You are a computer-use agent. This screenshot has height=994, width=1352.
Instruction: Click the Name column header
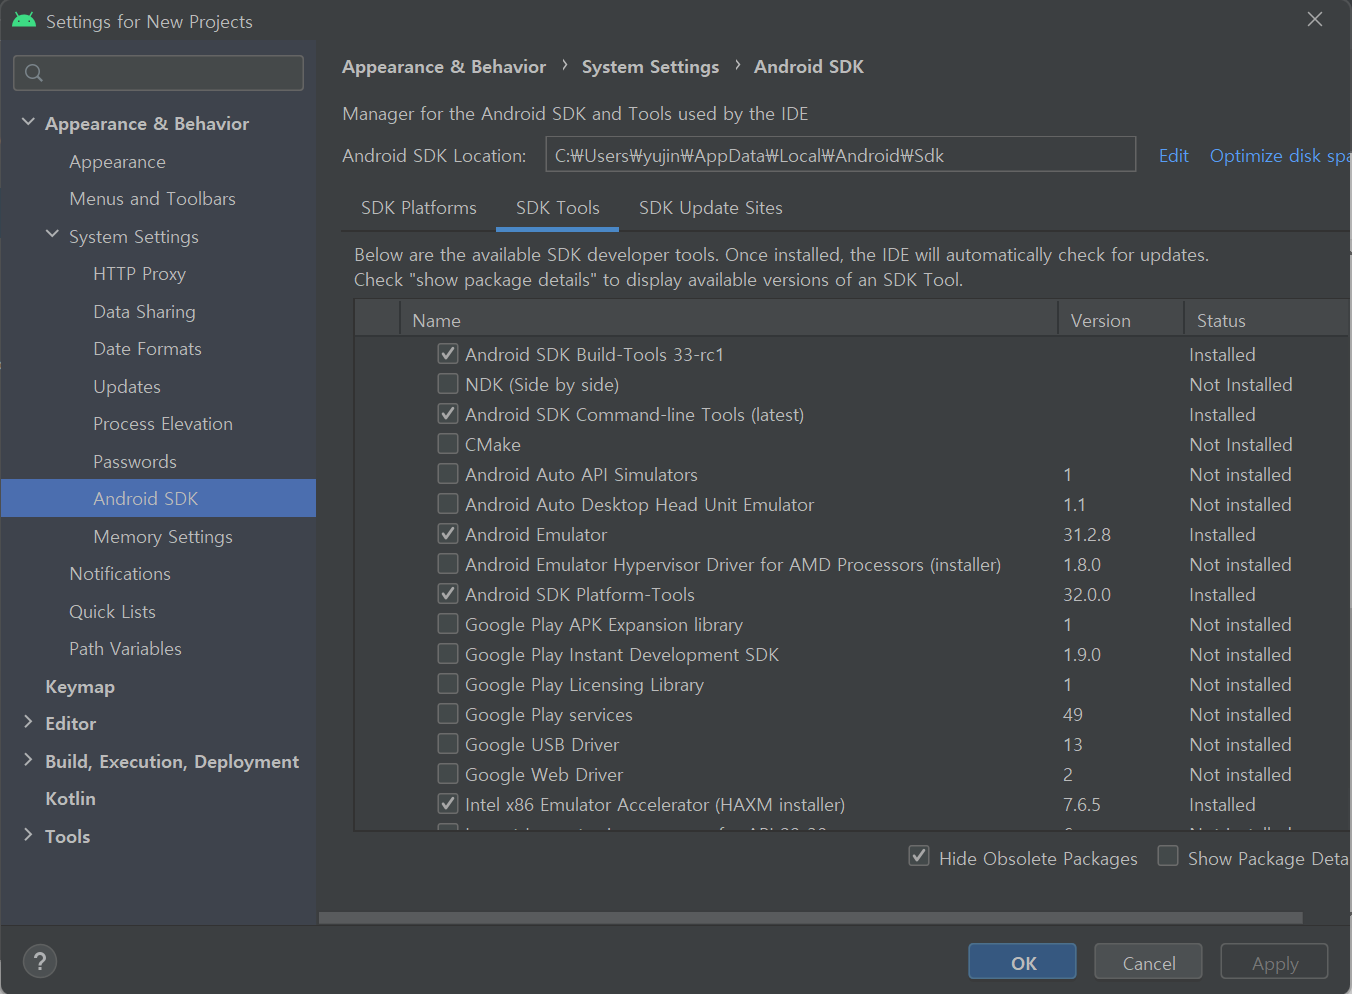click(x=728, y=320)
